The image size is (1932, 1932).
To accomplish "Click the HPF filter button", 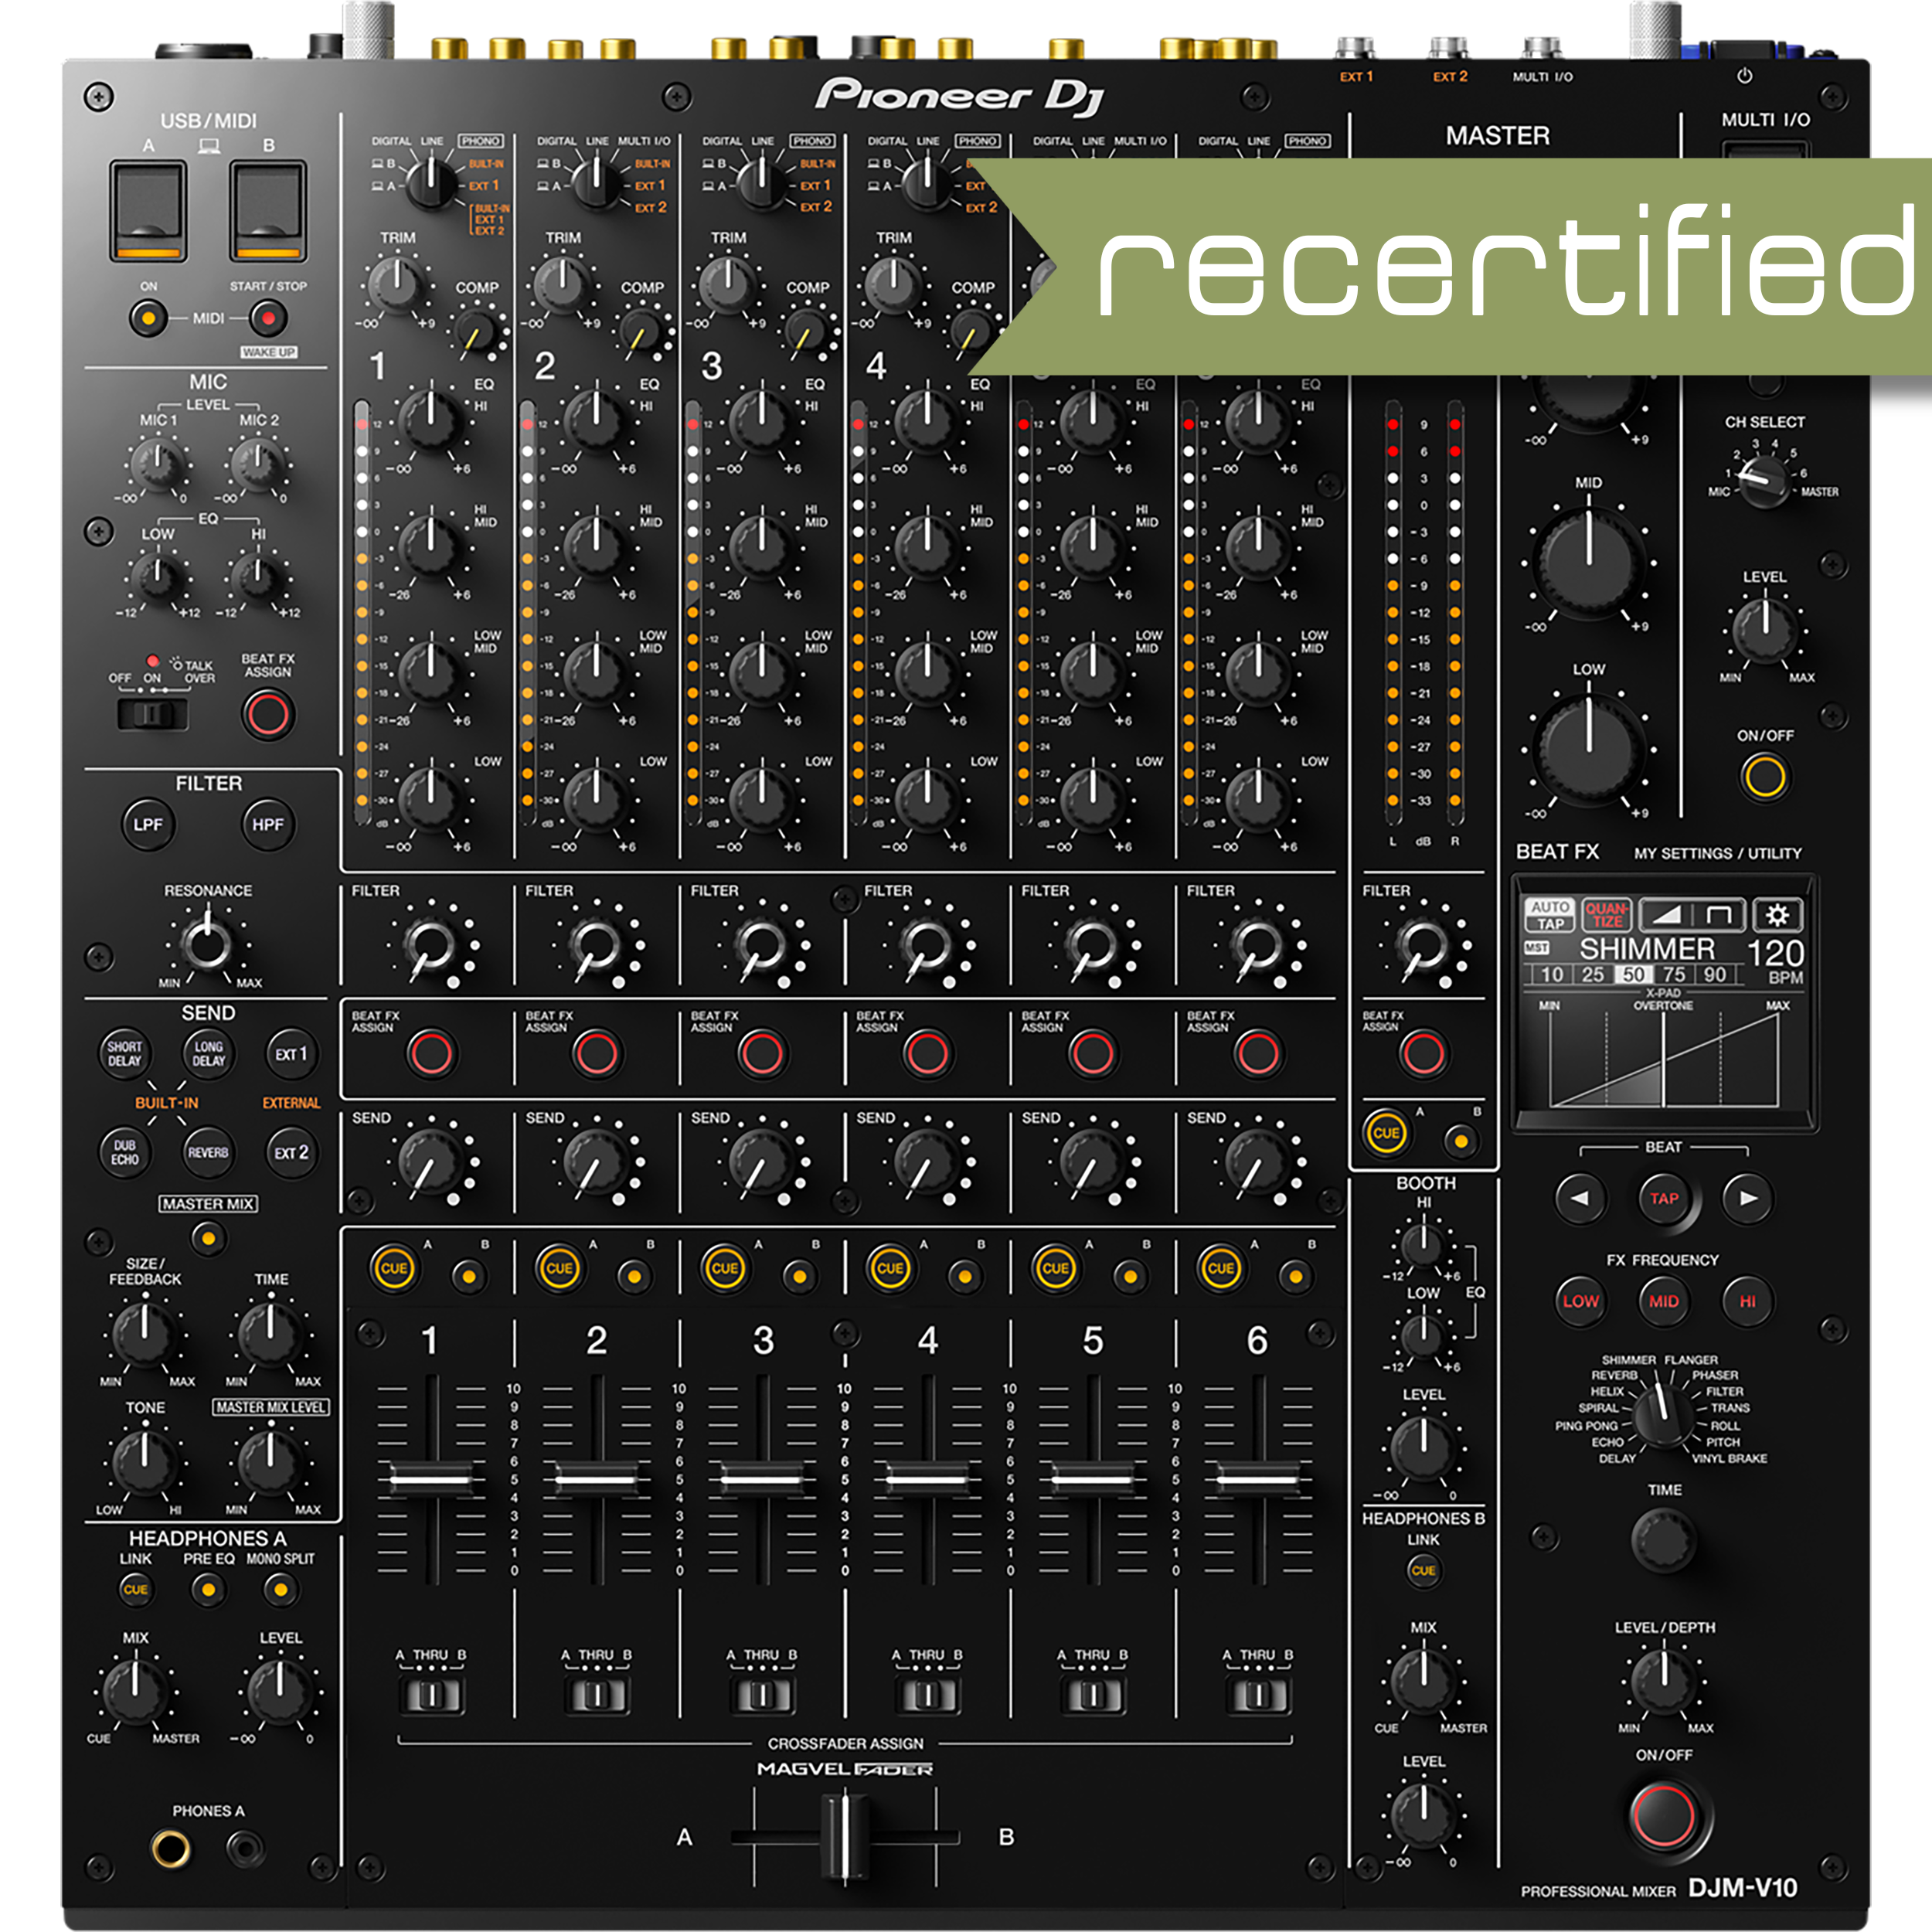I will [x=267, y=825].
